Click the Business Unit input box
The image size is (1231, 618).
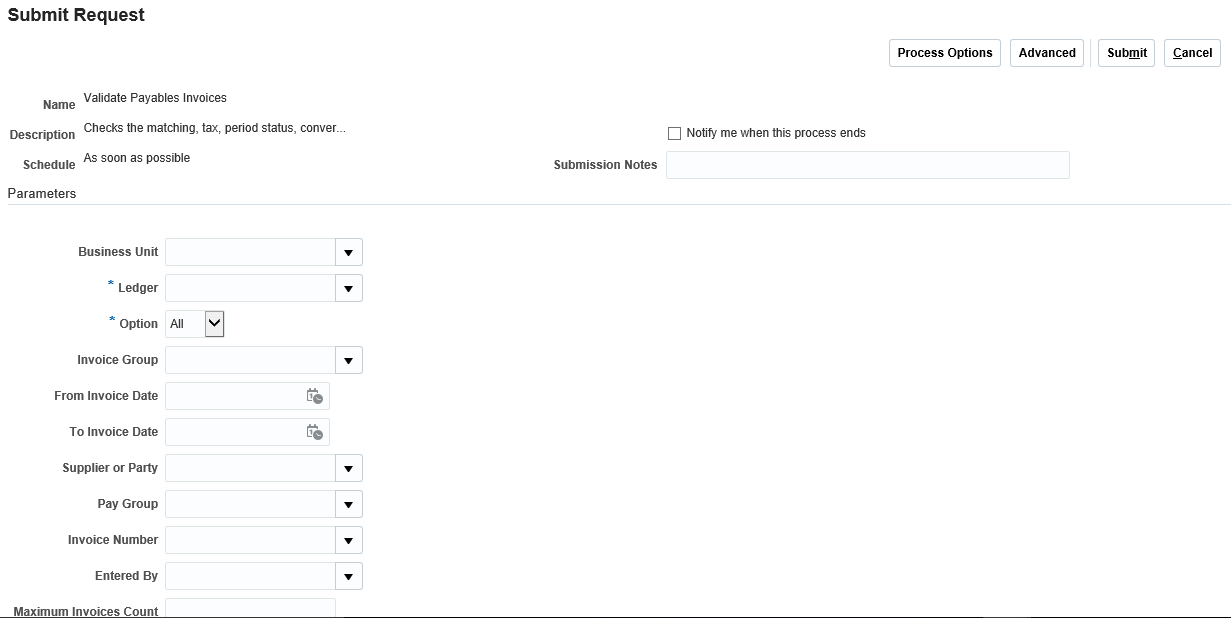coord(250,252)
